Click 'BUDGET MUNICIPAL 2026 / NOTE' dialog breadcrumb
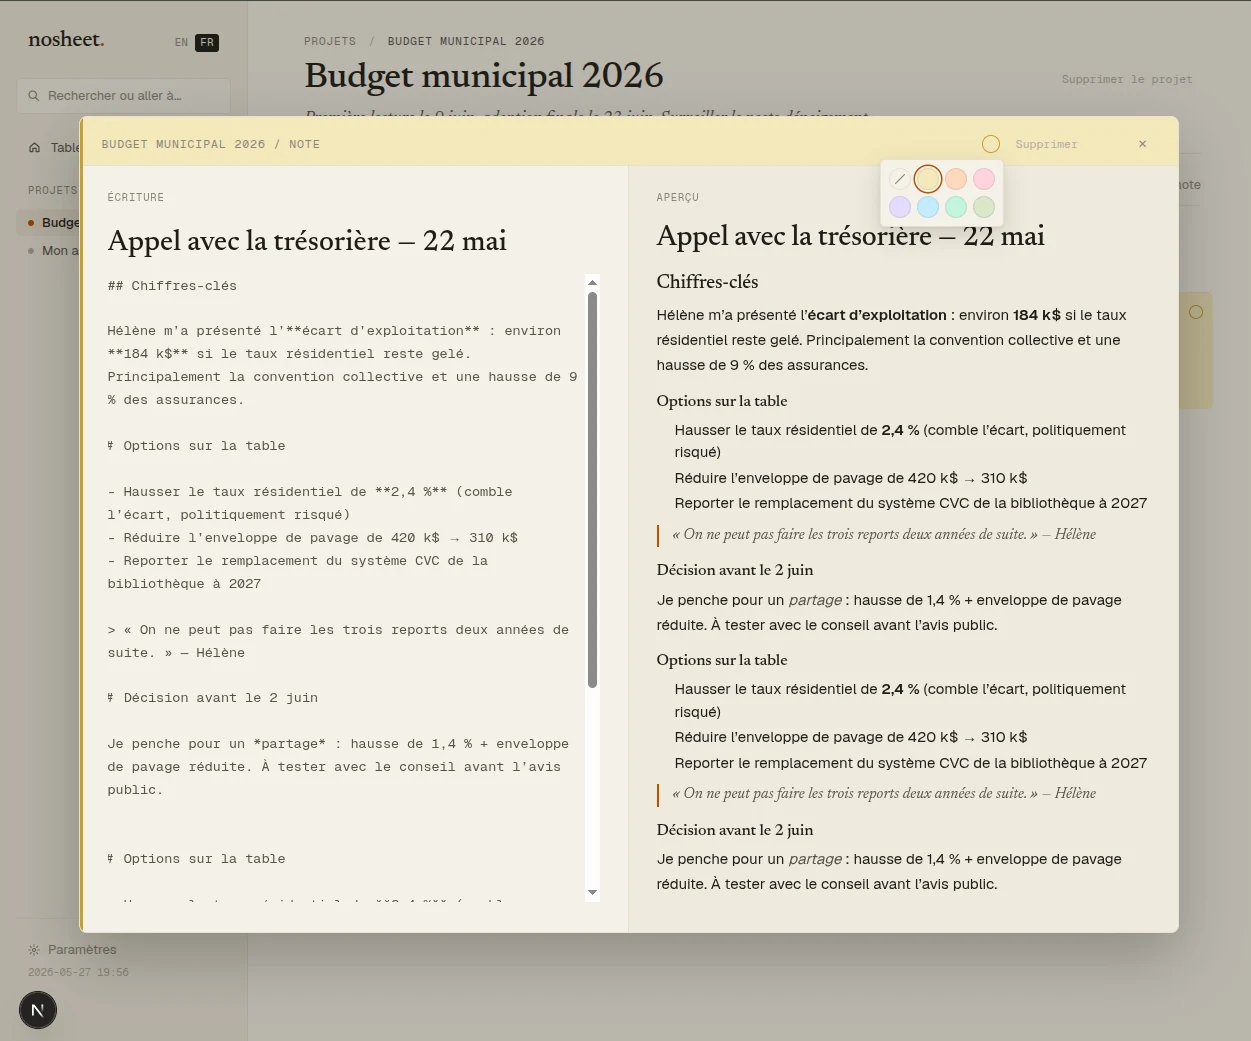This screenshot has height=1041, width=1251. click(x=211, y=144)
